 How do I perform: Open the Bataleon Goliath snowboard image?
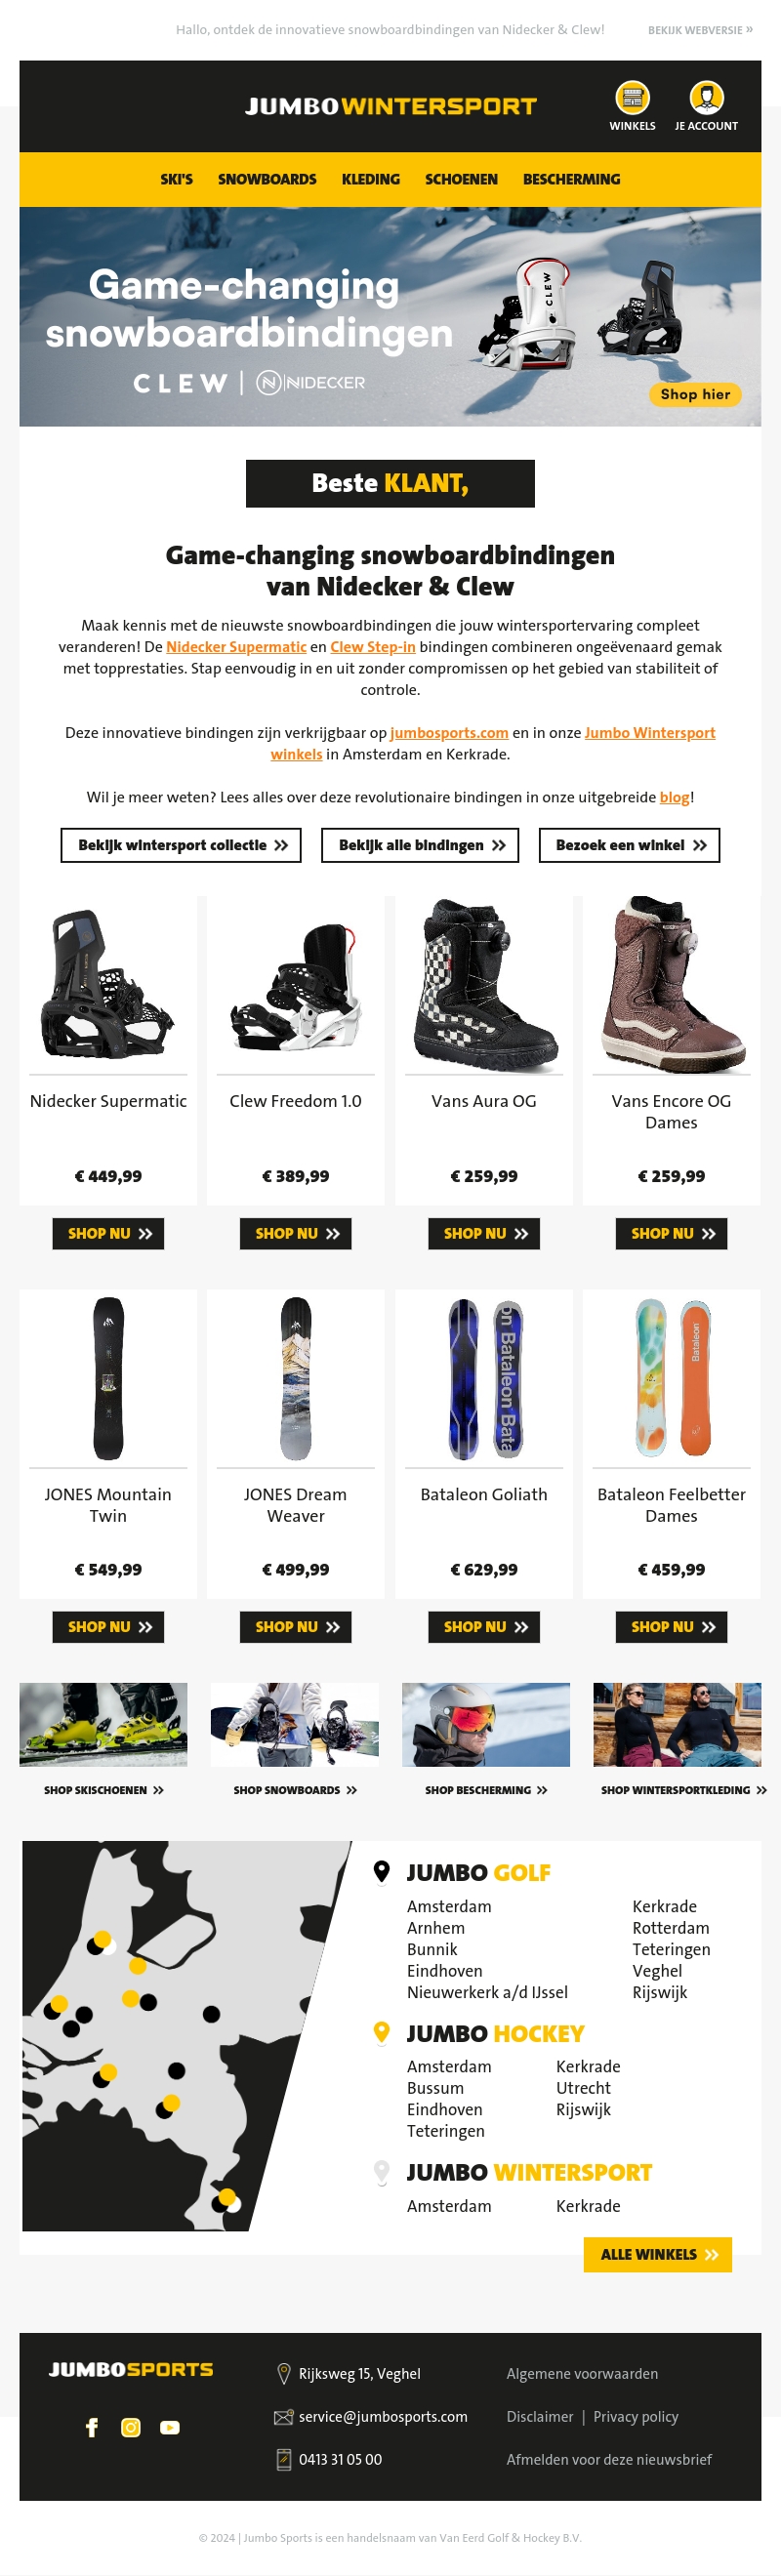[484, 1379]
